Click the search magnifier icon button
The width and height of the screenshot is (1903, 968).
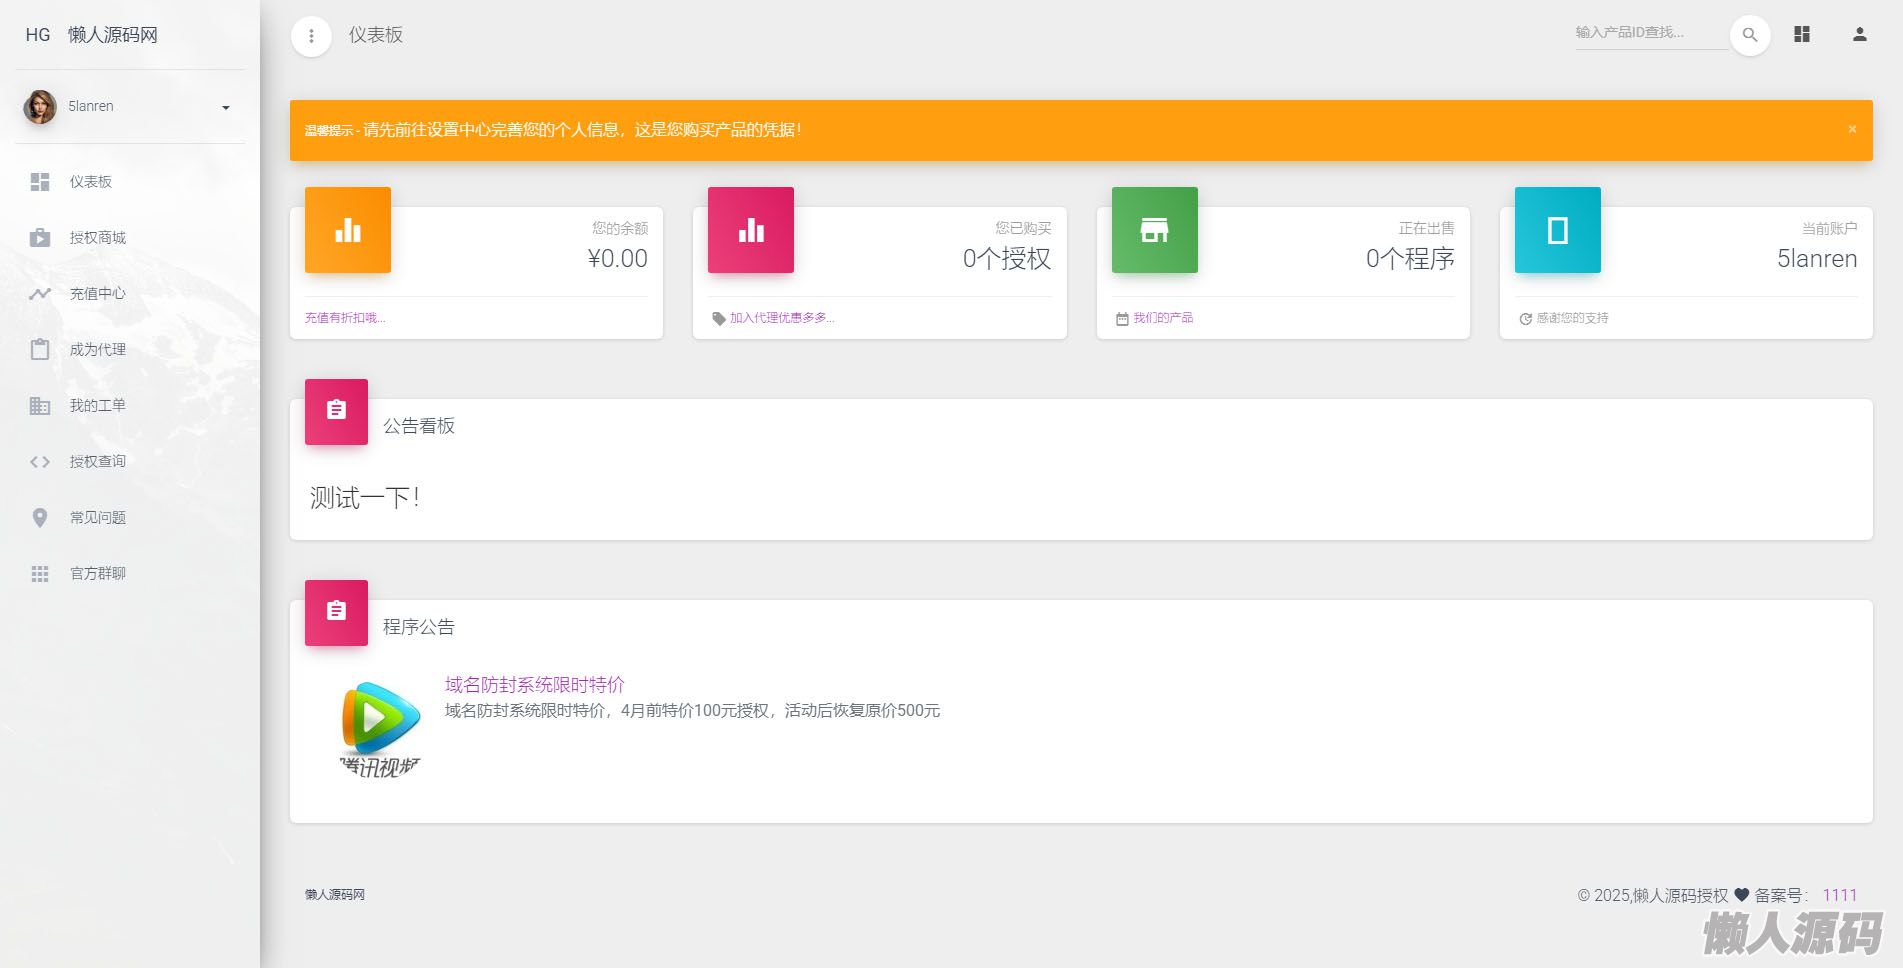(x=1750, y=35)
